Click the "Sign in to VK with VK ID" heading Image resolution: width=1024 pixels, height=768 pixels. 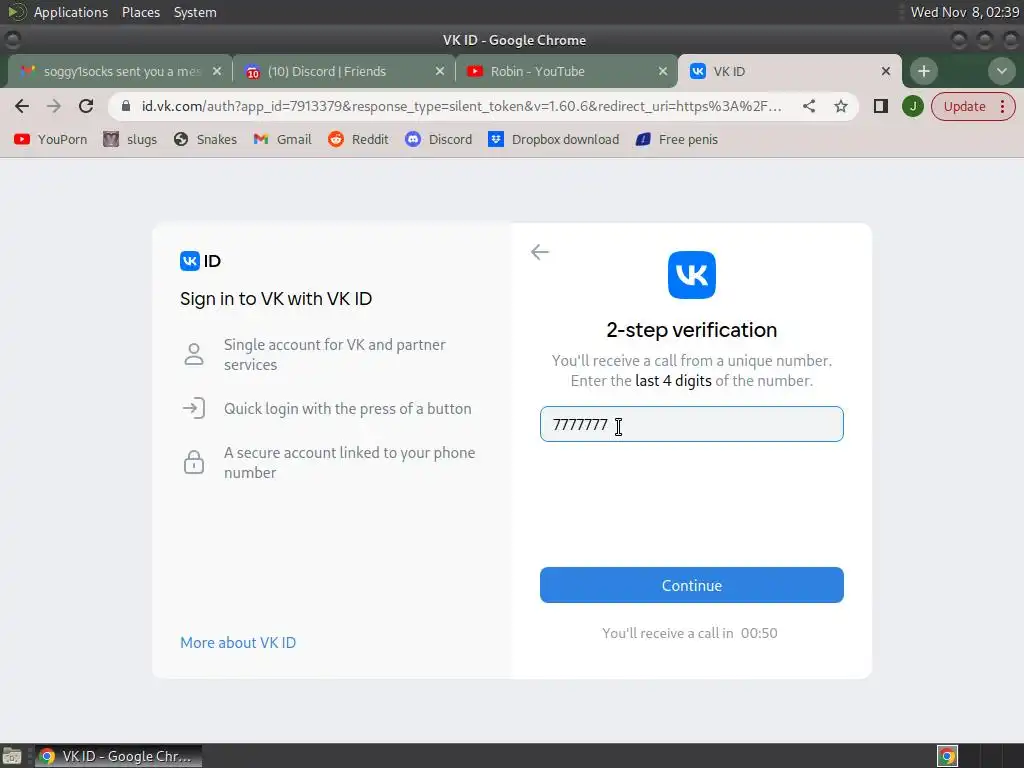(x=276, y=298)
